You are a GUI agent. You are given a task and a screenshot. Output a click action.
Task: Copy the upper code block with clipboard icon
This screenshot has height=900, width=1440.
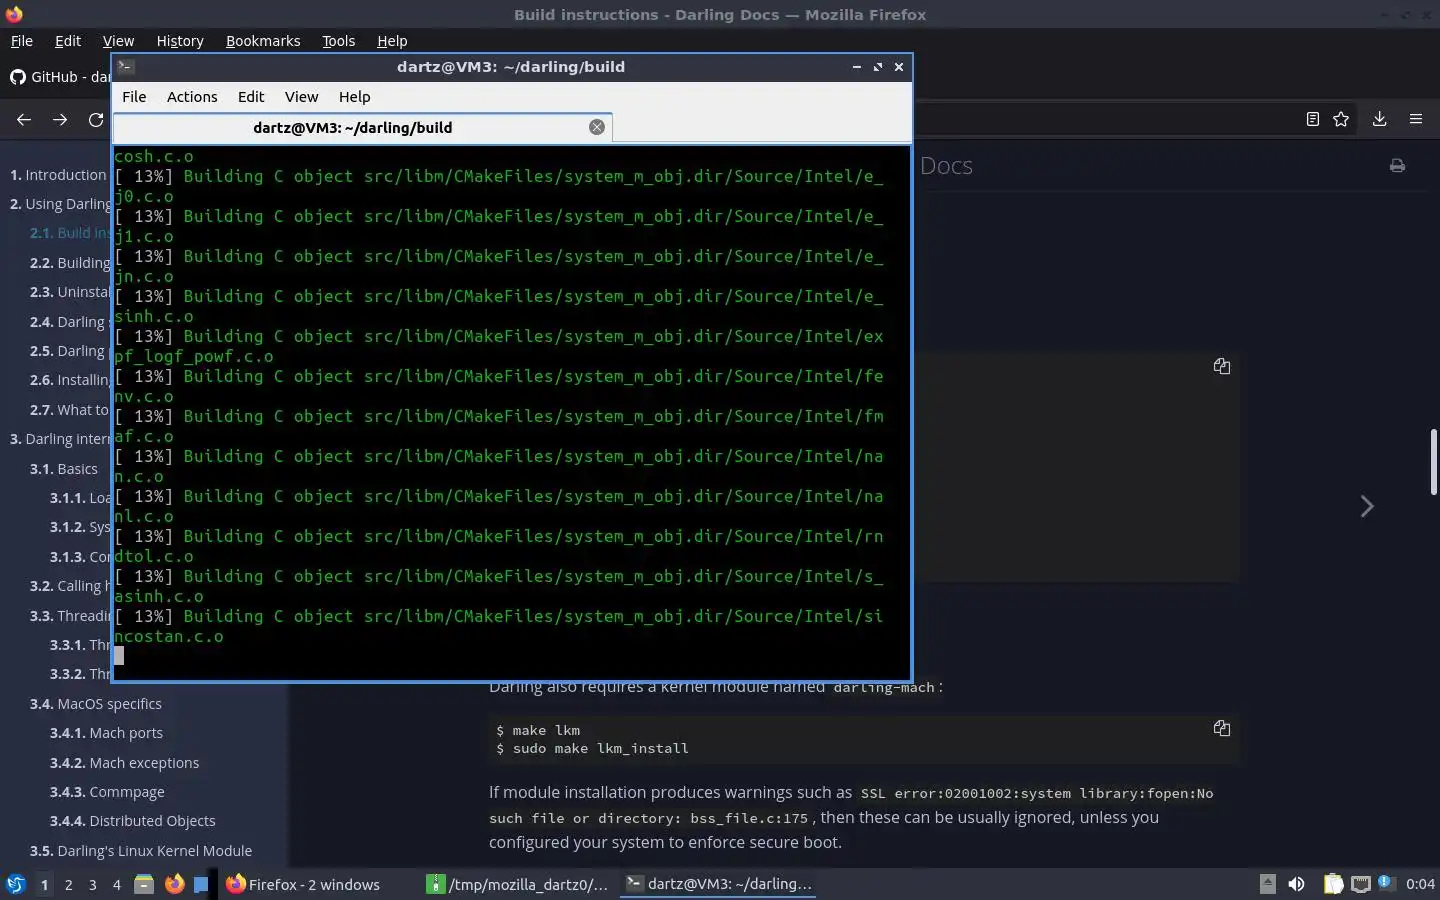click(1222, 366)
